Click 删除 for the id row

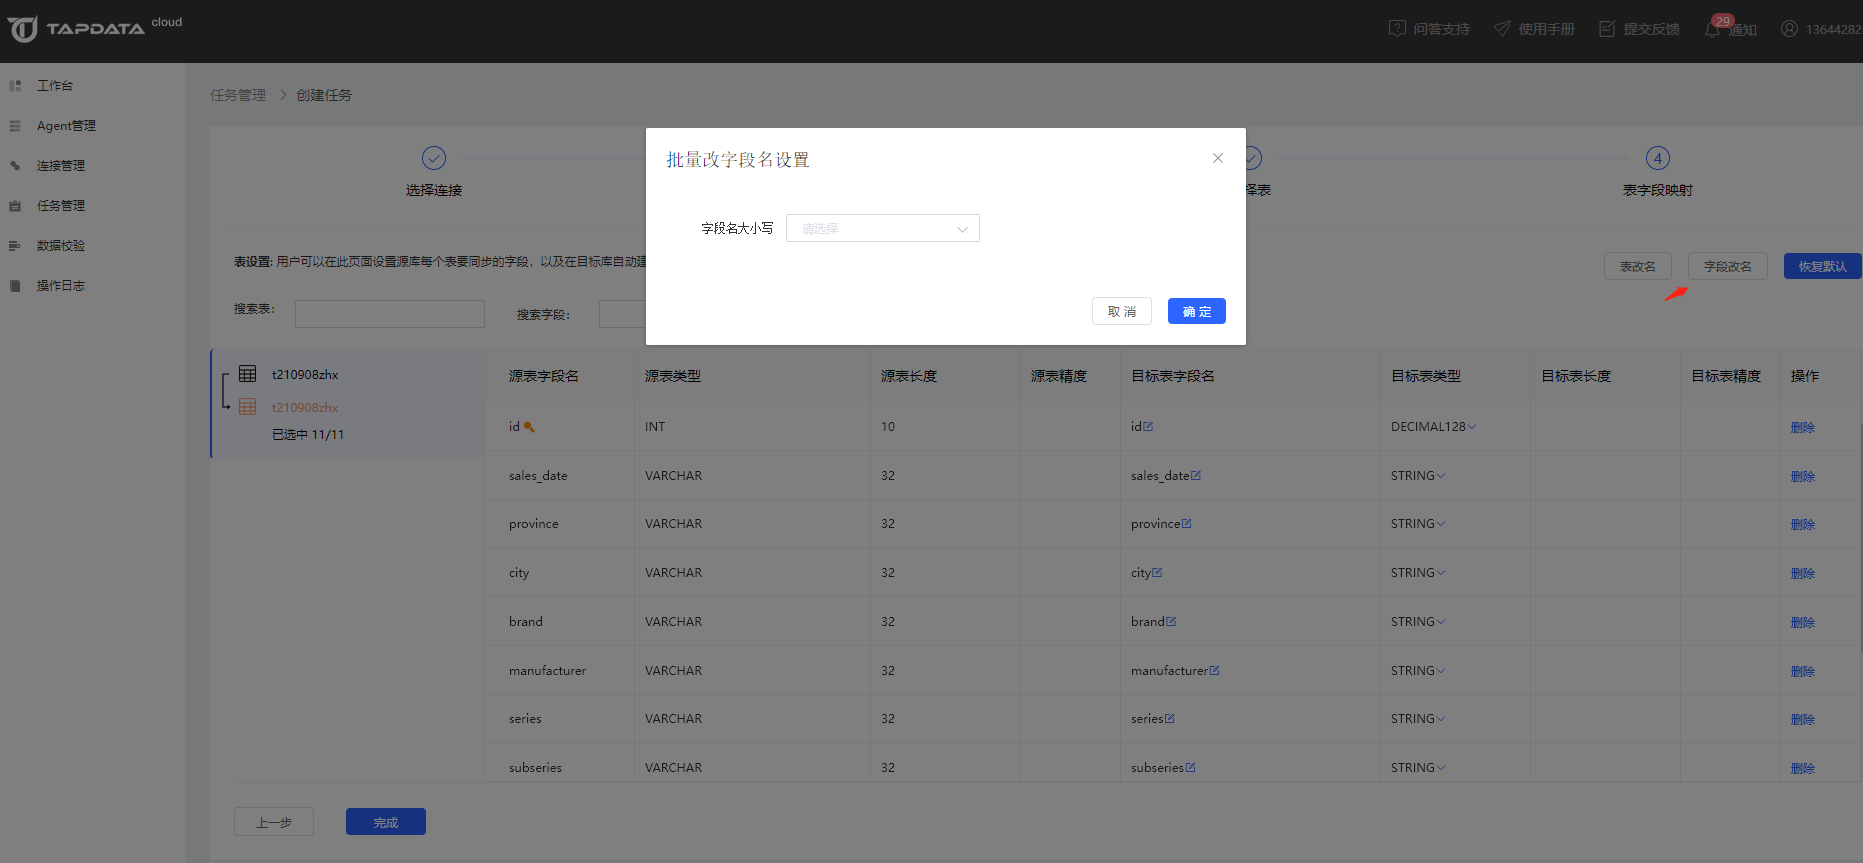coord(1802,427)
